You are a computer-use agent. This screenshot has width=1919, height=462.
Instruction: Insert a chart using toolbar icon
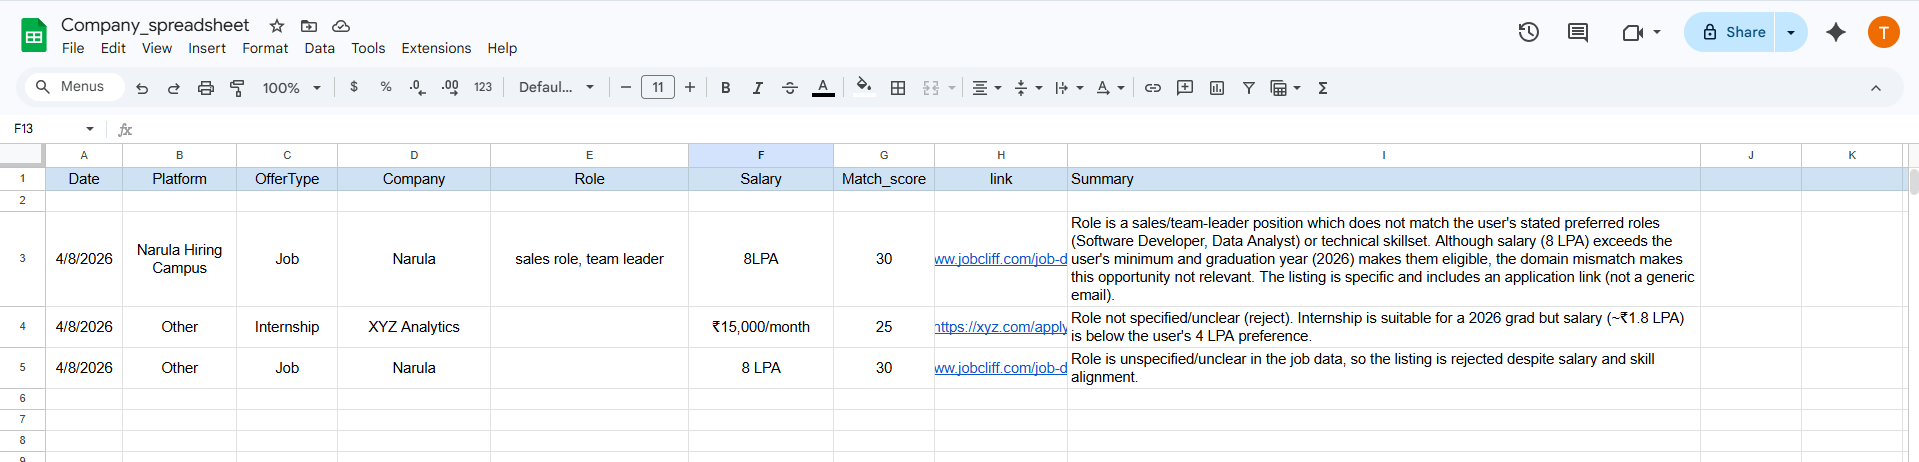tap(1217, 88)
